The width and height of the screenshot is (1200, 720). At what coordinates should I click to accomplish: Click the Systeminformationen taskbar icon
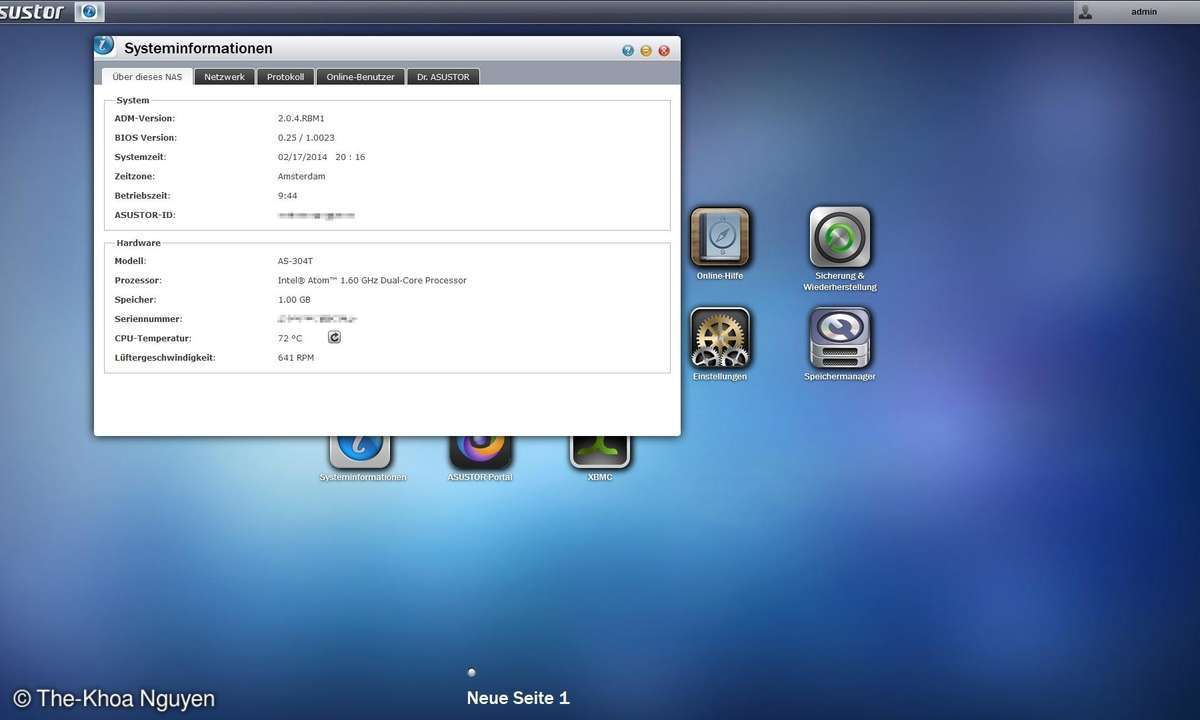tap(89, 12)
